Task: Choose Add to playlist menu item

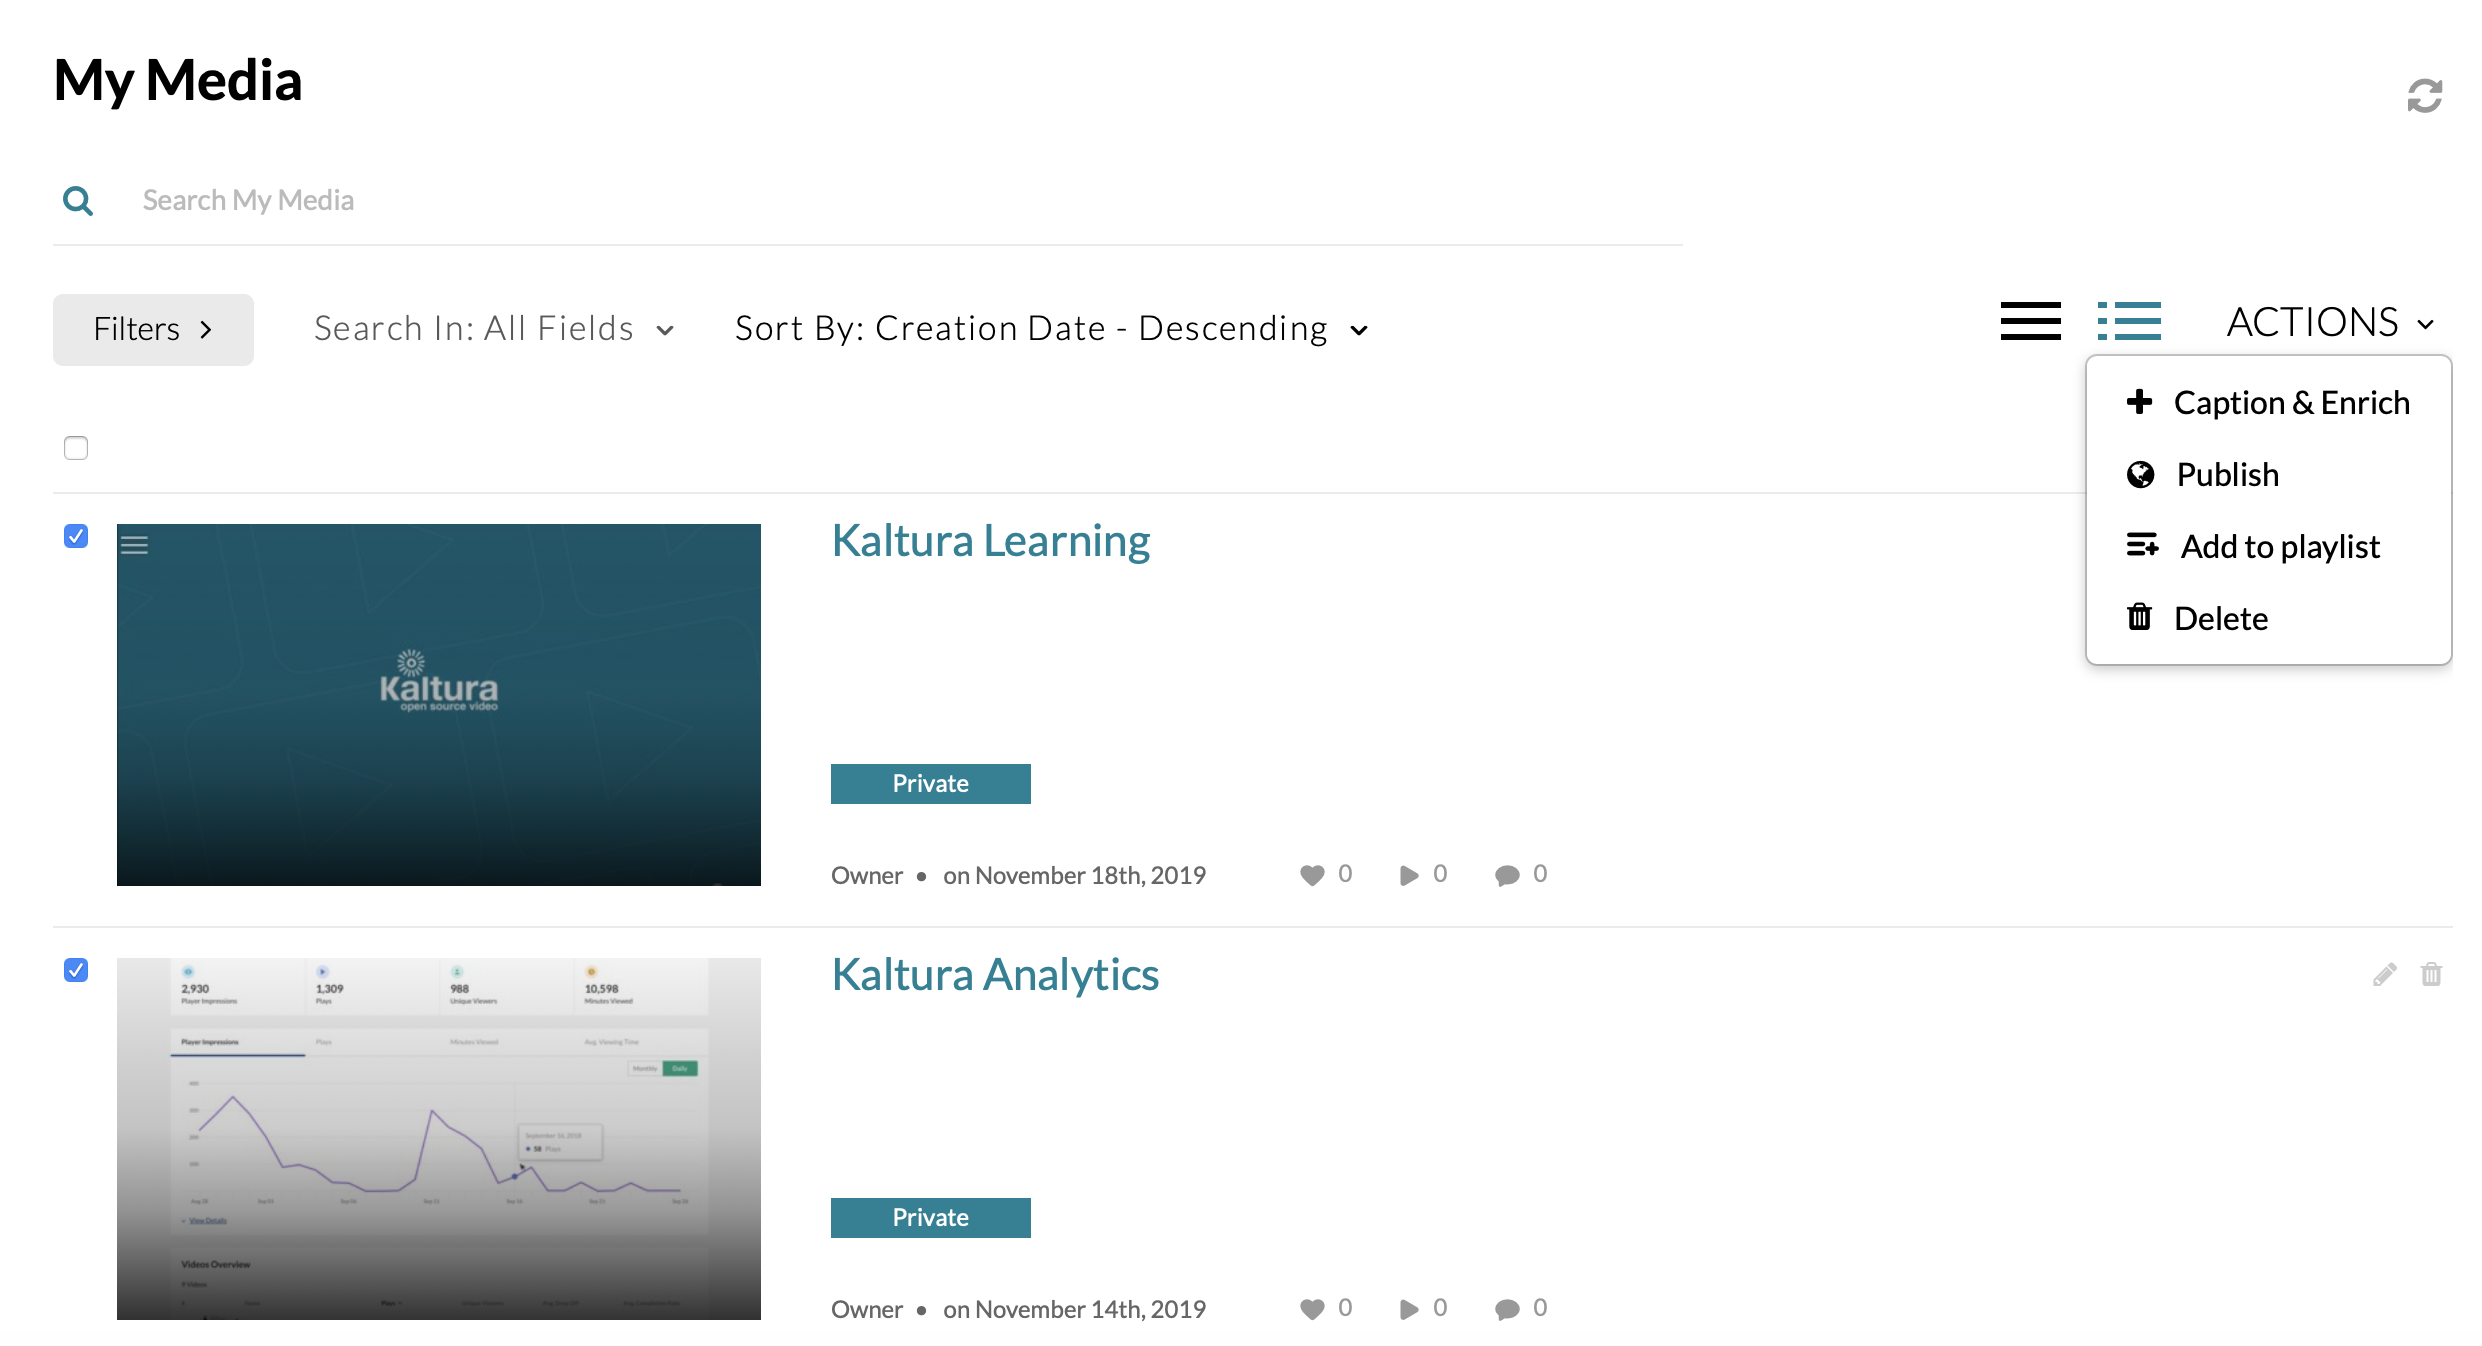Action: 2279,547
